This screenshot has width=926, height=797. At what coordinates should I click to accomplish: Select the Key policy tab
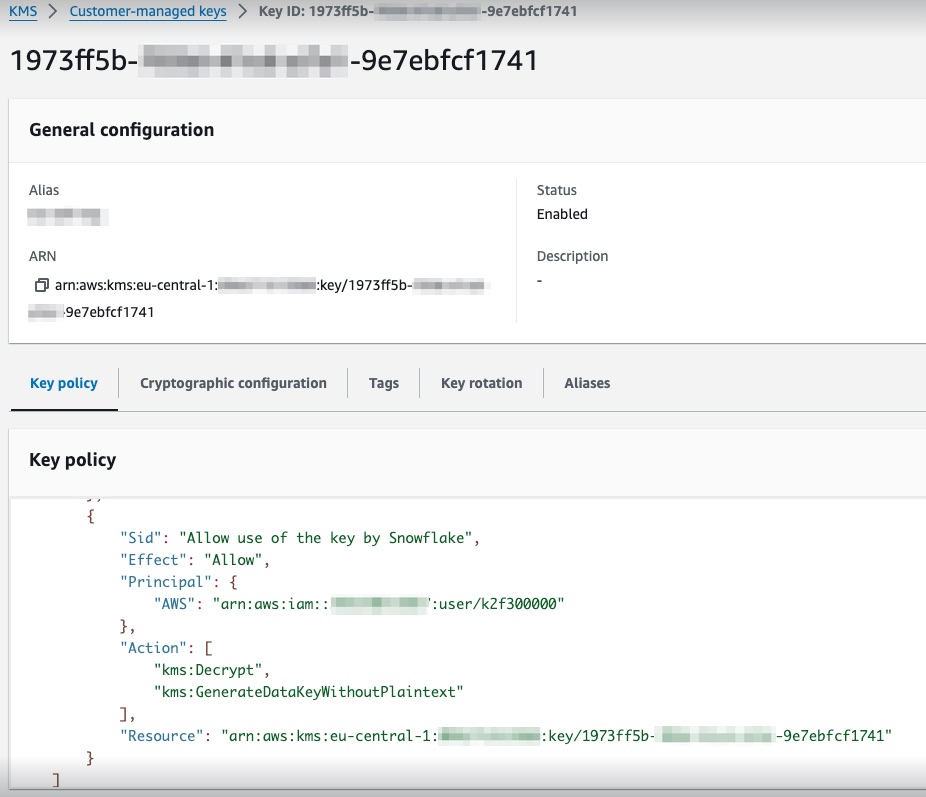(64, 383)
